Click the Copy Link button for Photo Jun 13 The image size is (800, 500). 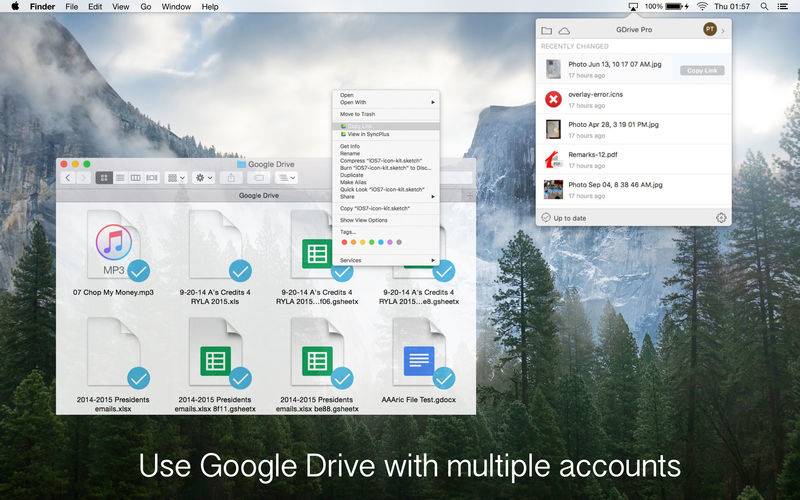click(x=702, y=70)
